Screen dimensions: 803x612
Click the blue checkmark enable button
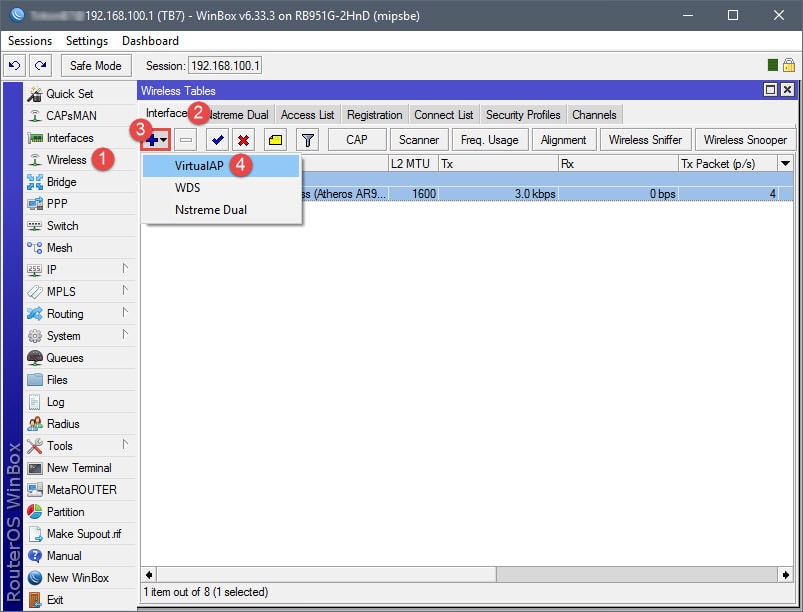point(218,140)
